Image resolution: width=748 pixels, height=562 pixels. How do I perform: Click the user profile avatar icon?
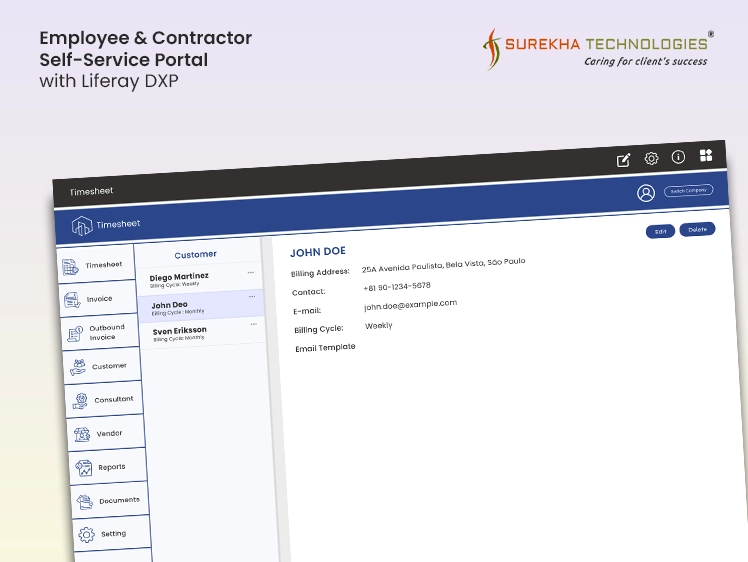click(x=646, y=193)
